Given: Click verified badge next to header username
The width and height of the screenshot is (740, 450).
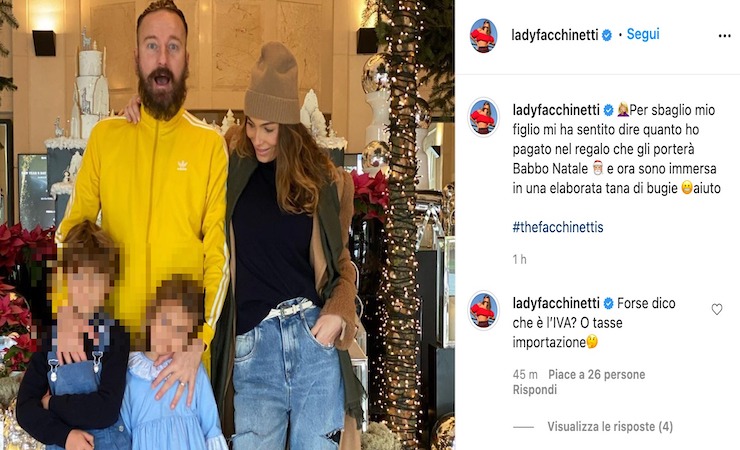Looking at the screenshot, I should coord(607,35).
